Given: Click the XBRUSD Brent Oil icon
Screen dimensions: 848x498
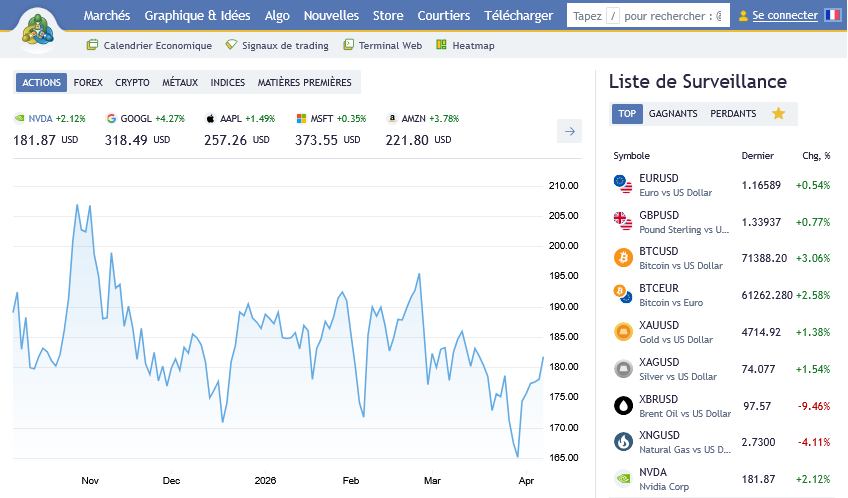Looking at the screenshot, I should pos(623,405).
